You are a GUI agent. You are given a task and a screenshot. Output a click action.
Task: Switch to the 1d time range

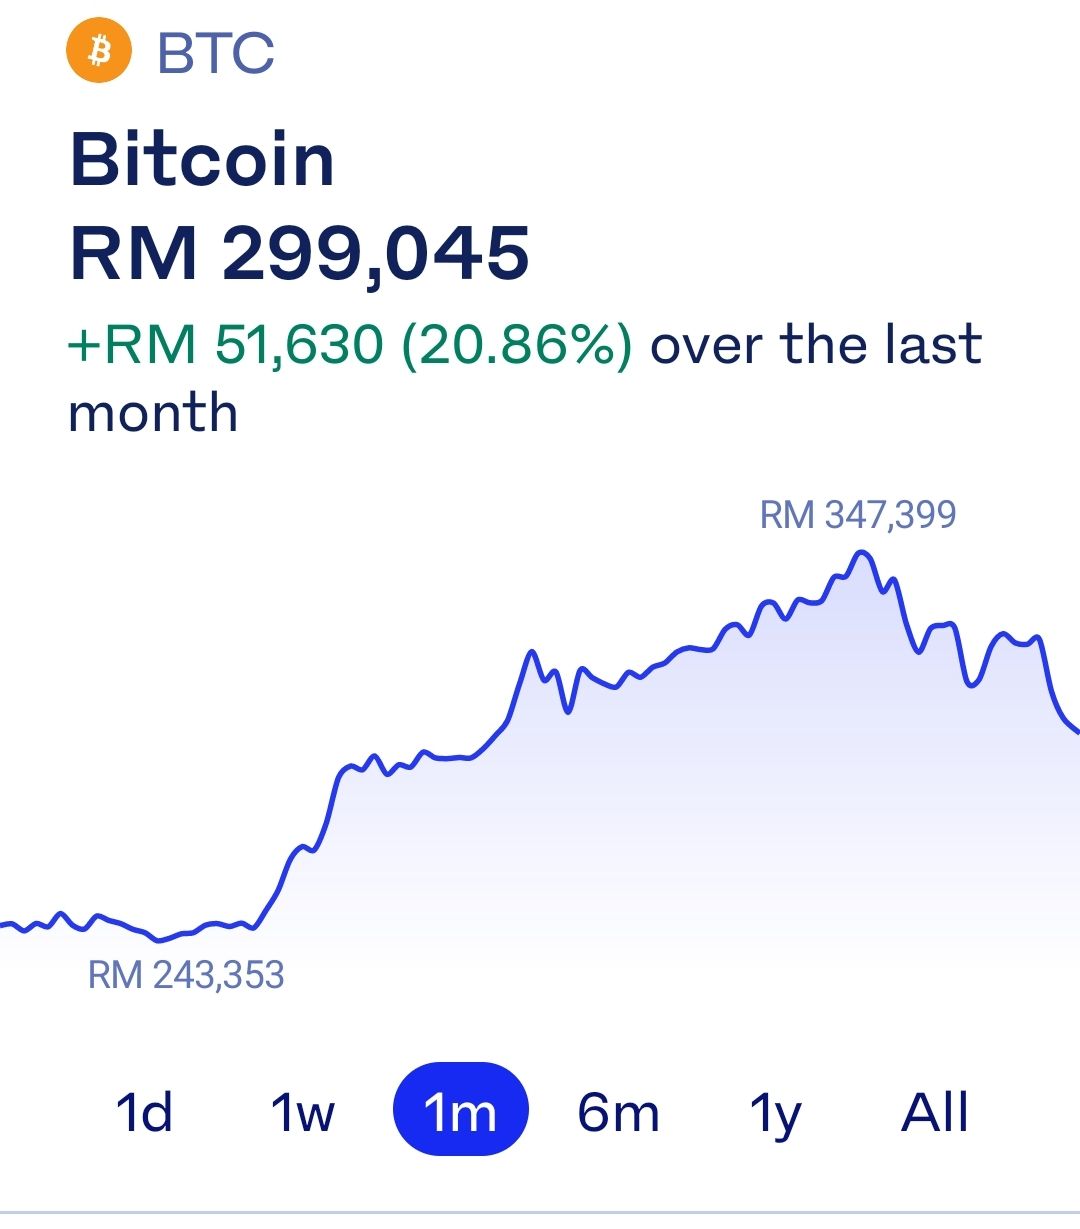(x=144, y=1111)
